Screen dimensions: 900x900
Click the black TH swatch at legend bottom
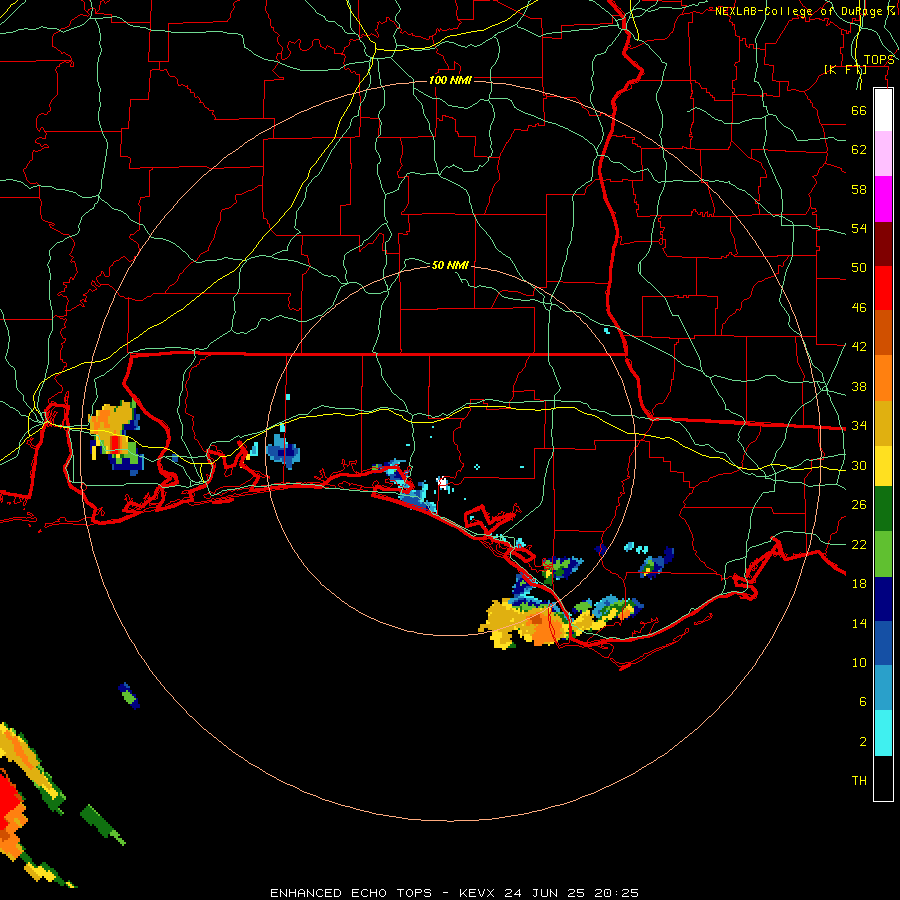coord(883,778)
